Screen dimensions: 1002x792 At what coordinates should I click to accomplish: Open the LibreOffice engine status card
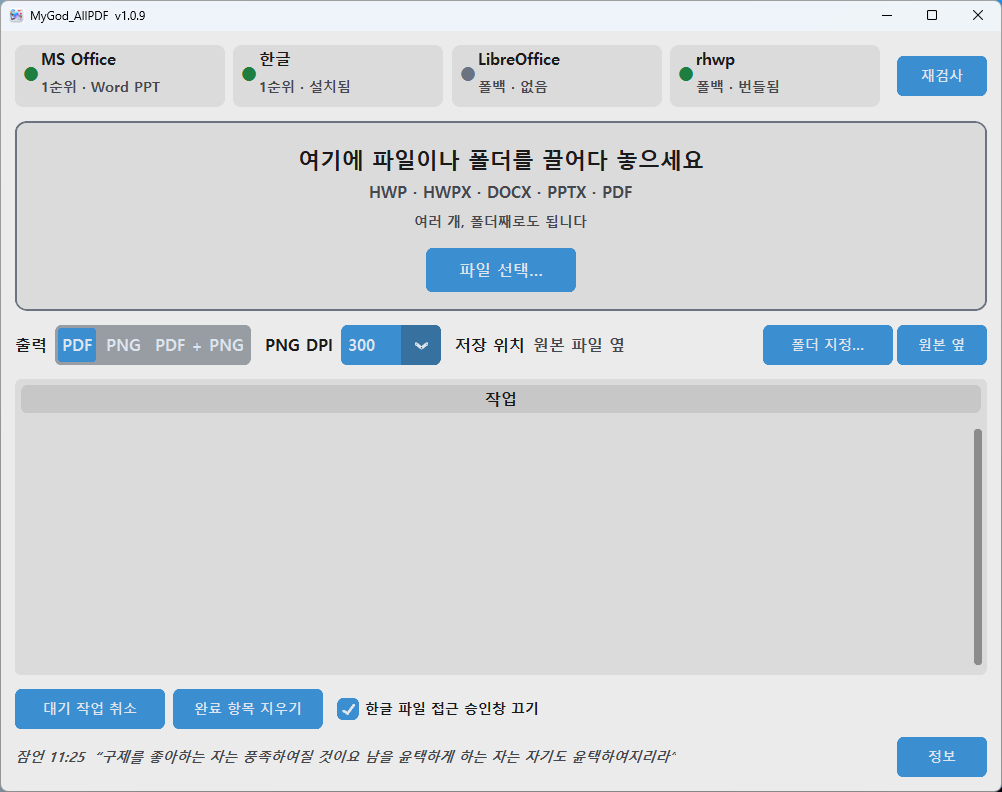pyautogui.click(x=557, y=75)
